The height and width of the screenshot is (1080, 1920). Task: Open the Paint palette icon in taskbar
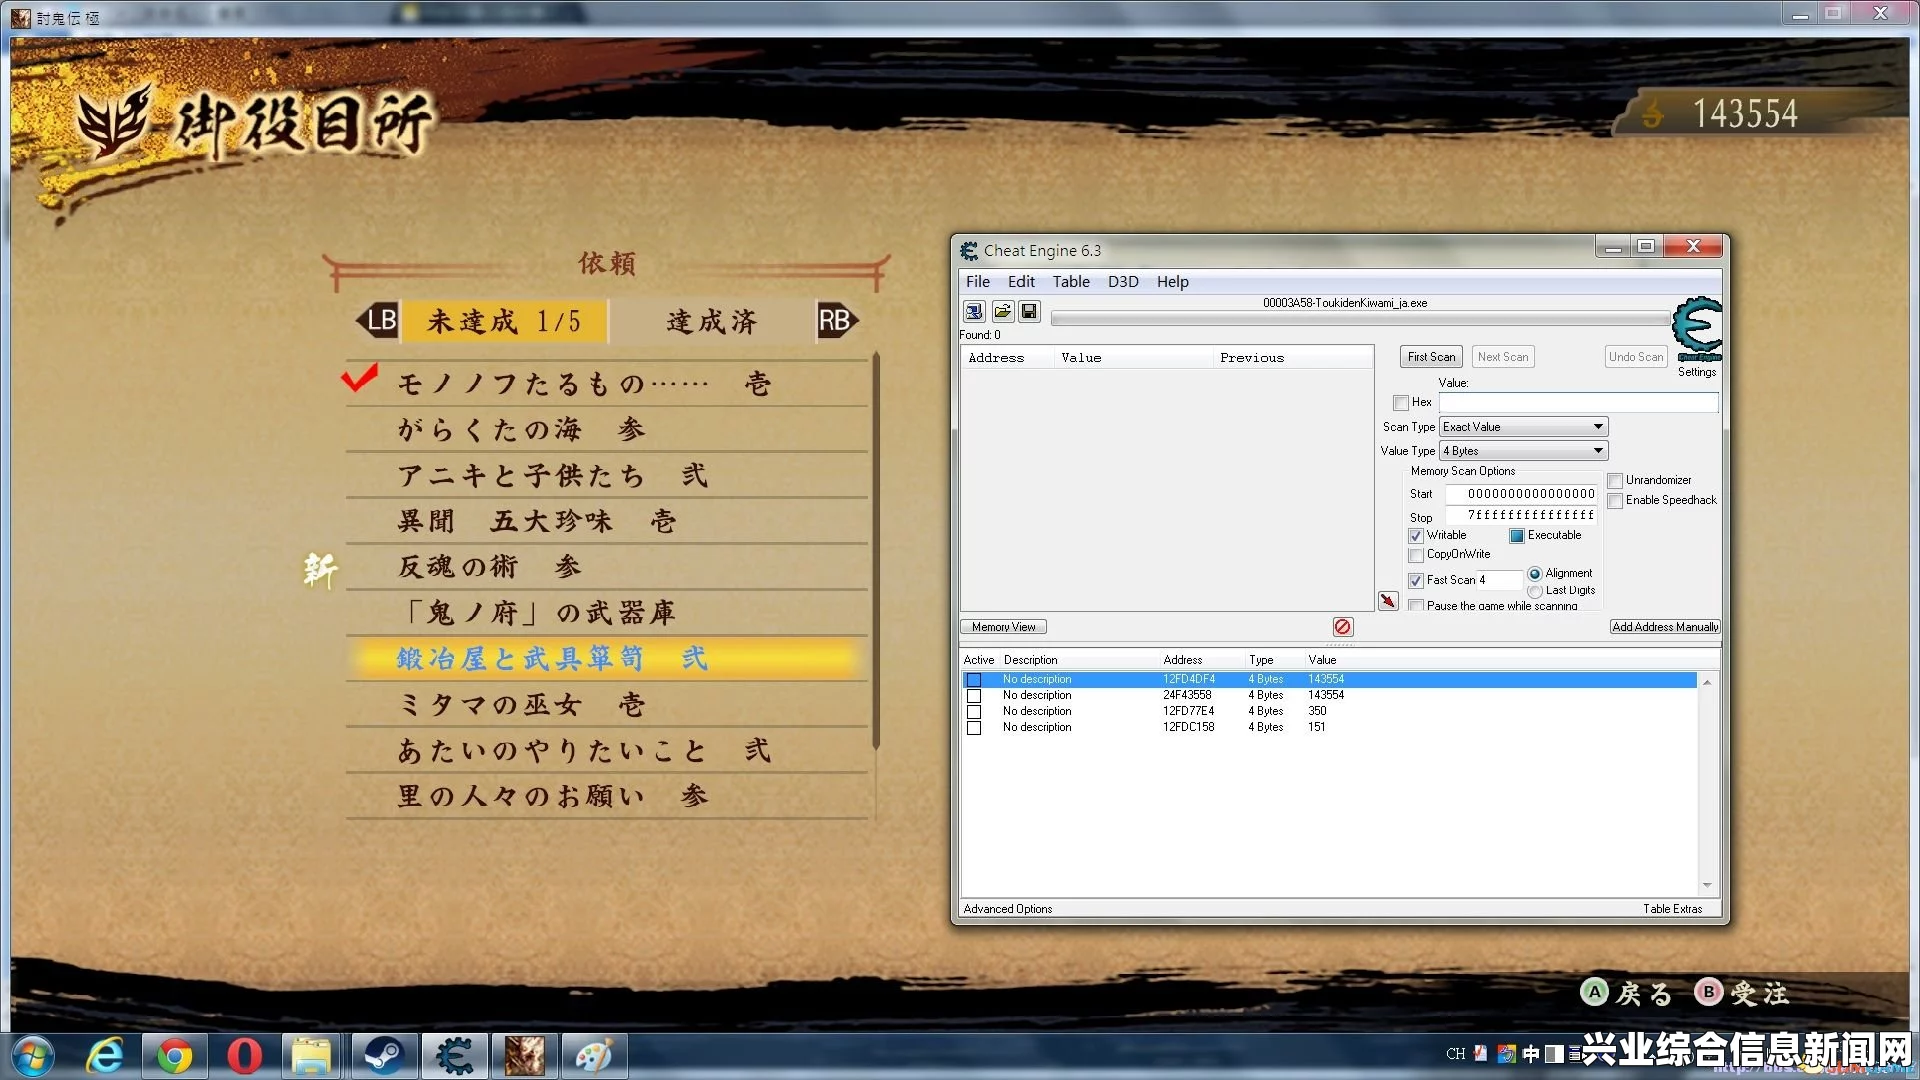click(x=594, y=1056)
